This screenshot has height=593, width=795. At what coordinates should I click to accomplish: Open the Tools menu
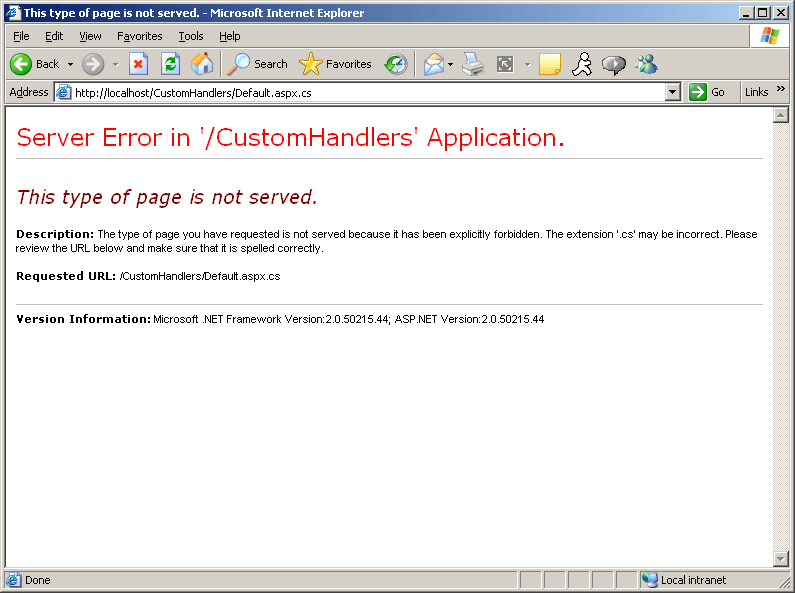(190, 36)
